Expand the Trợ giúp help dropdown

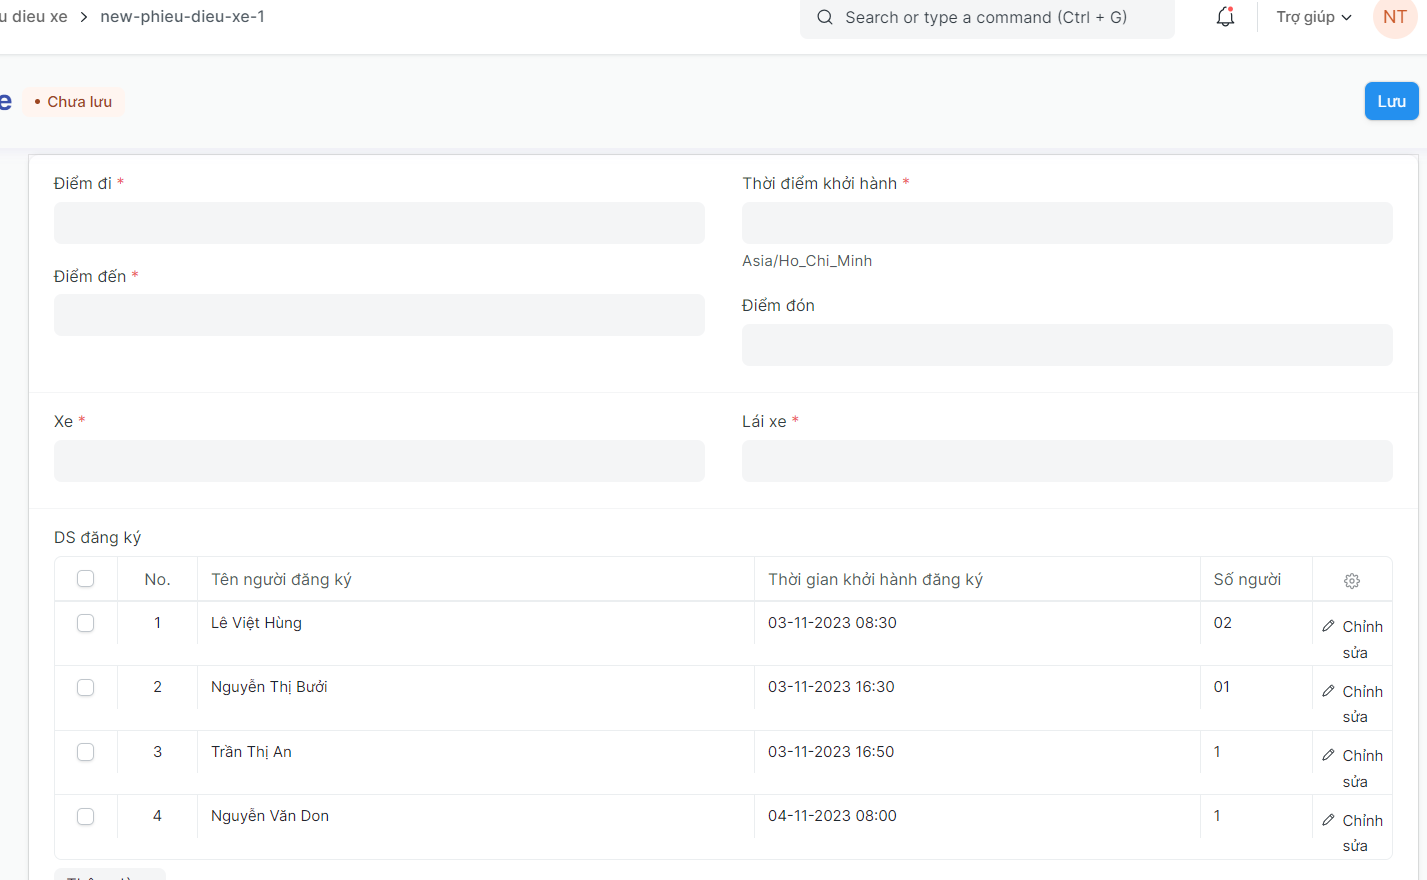pyautogui.click(x=1313, y=17)
